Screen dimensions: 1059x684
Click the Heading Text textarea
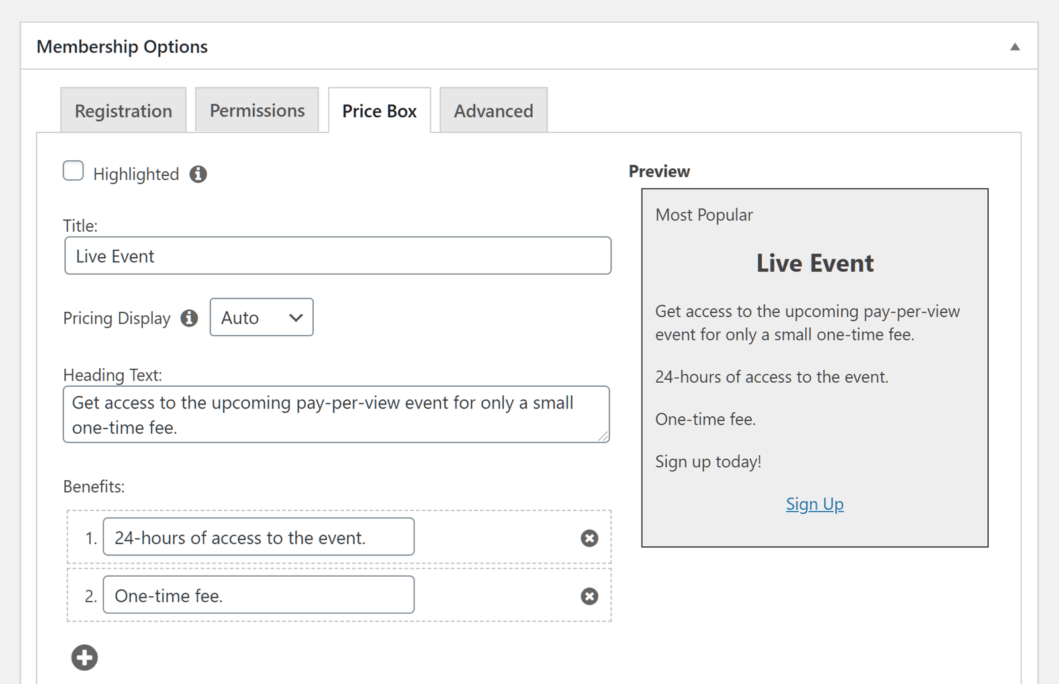(338, 413)
